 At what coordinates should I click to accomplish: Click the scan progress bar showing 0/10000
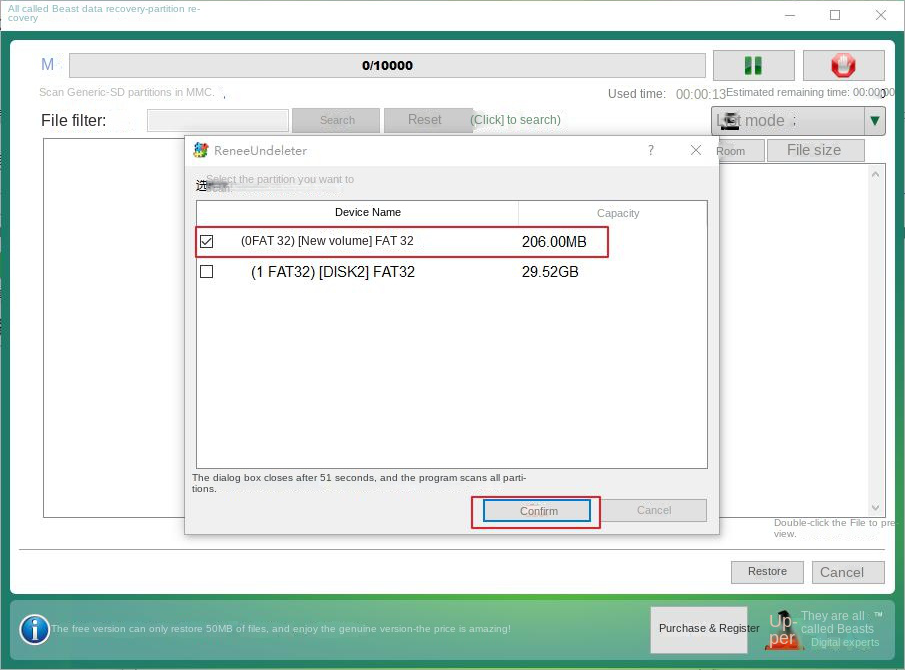point(386,66)
